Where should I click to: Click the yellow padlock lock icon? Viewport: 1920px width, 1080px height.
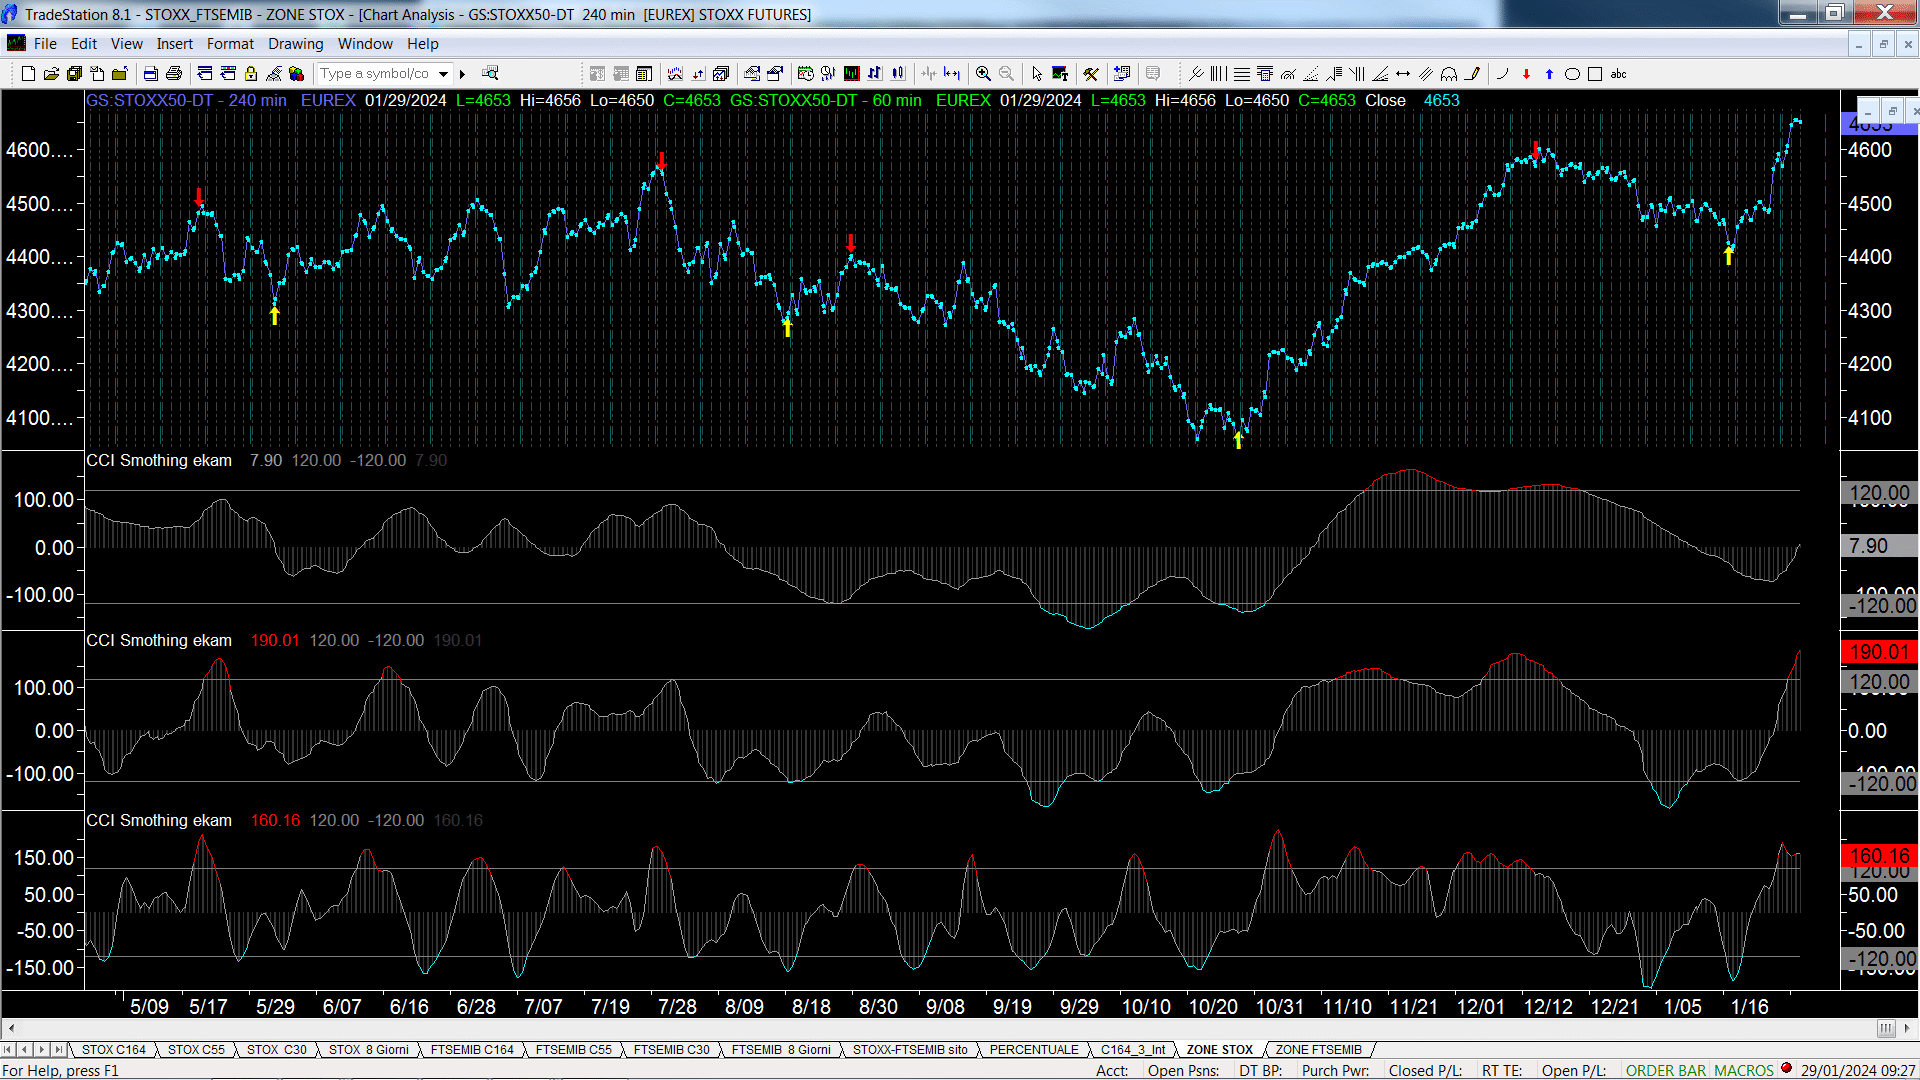click(x=251, y=74)
